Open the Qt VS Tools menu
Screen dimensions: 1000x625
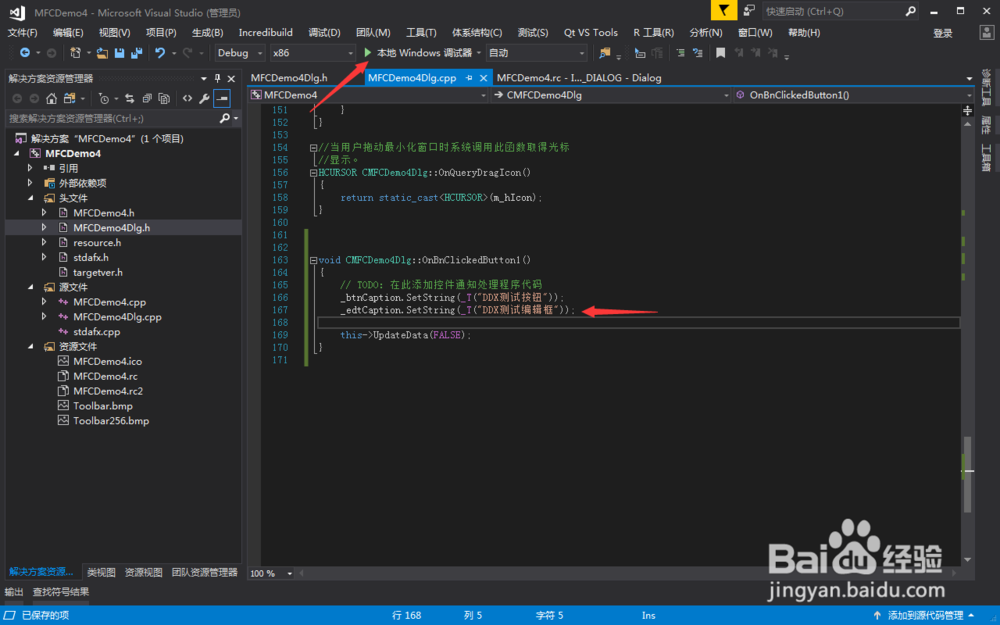tap(591, 33)
